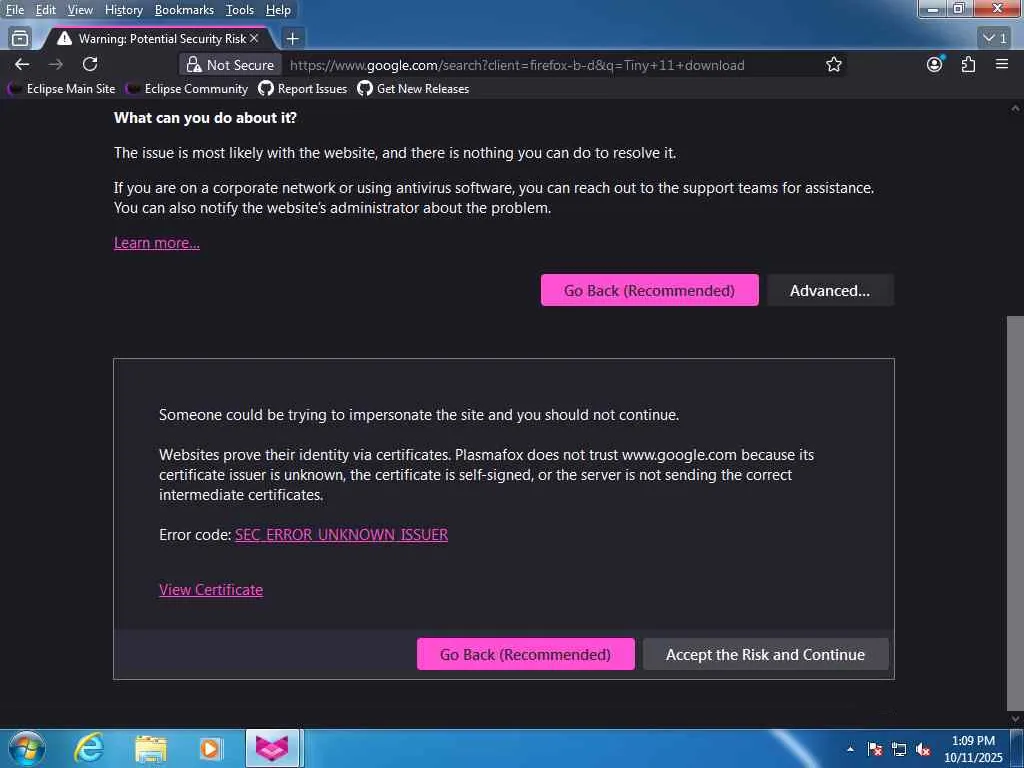Screen dimensions: 1024x768
Task: Open the History menu
Action: (123, 10)
